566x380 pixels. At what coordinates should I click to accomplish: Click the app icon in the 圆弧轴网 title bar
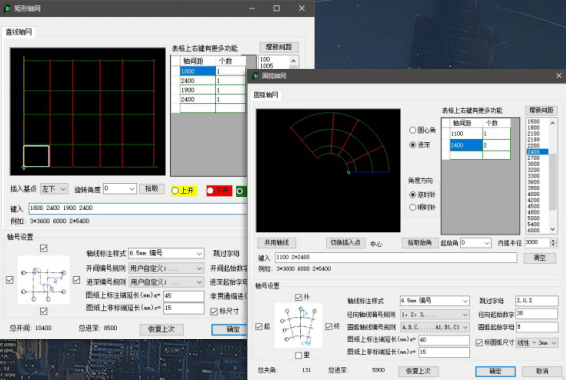256,76
